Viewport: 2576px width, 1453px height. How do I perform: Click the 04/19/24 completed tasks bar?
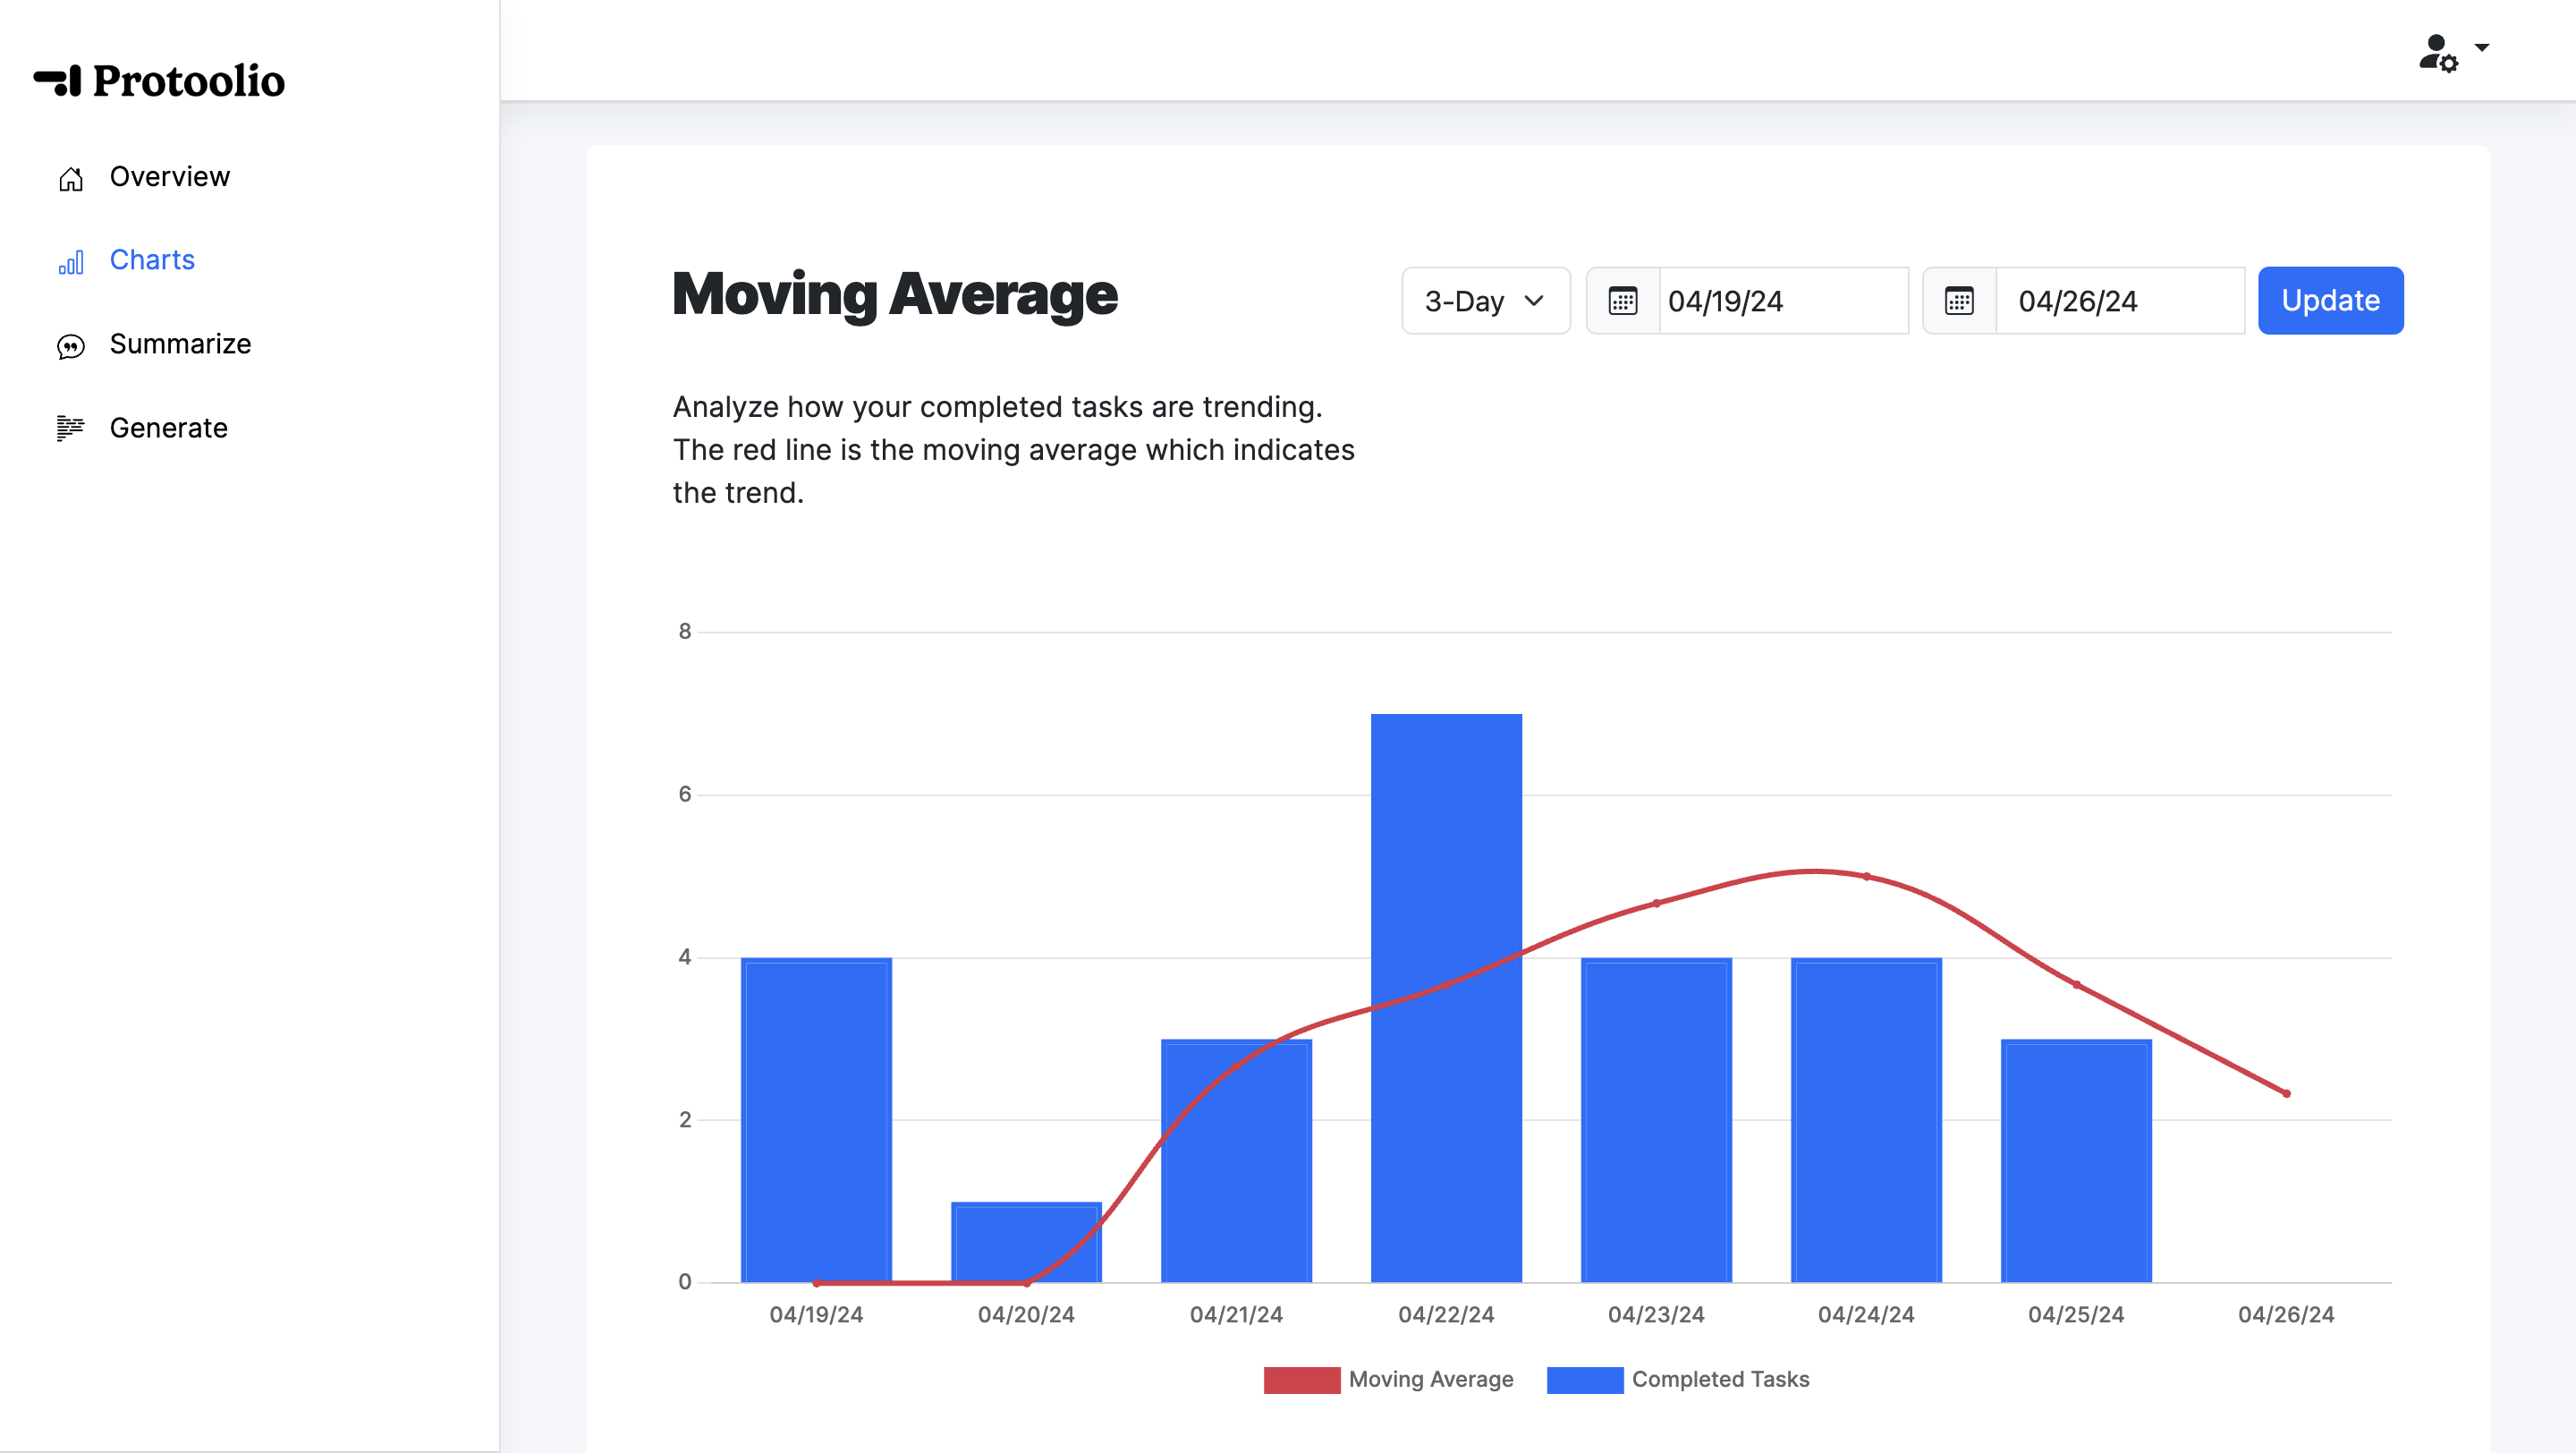click(816, 1120)
